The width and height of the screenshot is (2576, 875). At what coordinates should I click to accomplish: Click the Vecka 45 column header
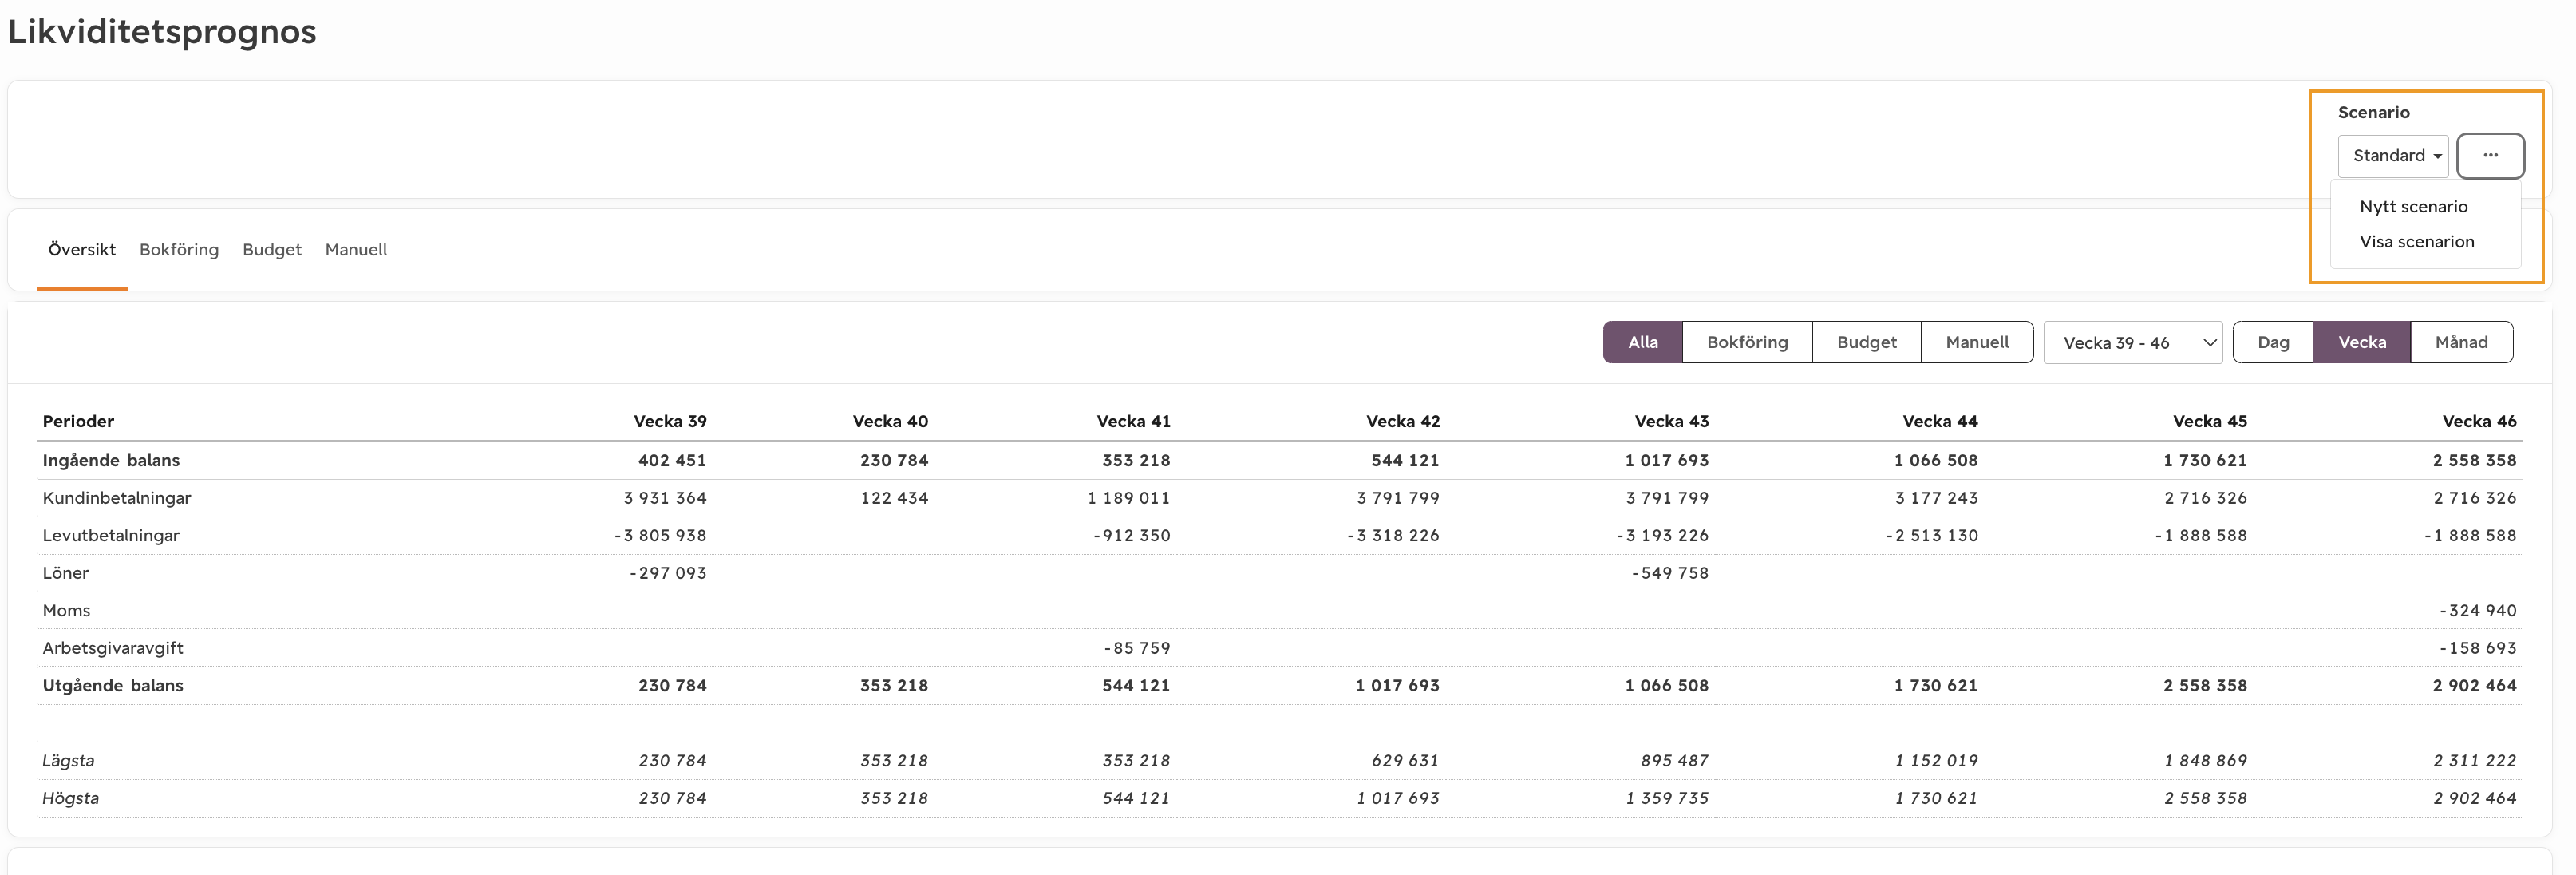2210,421
